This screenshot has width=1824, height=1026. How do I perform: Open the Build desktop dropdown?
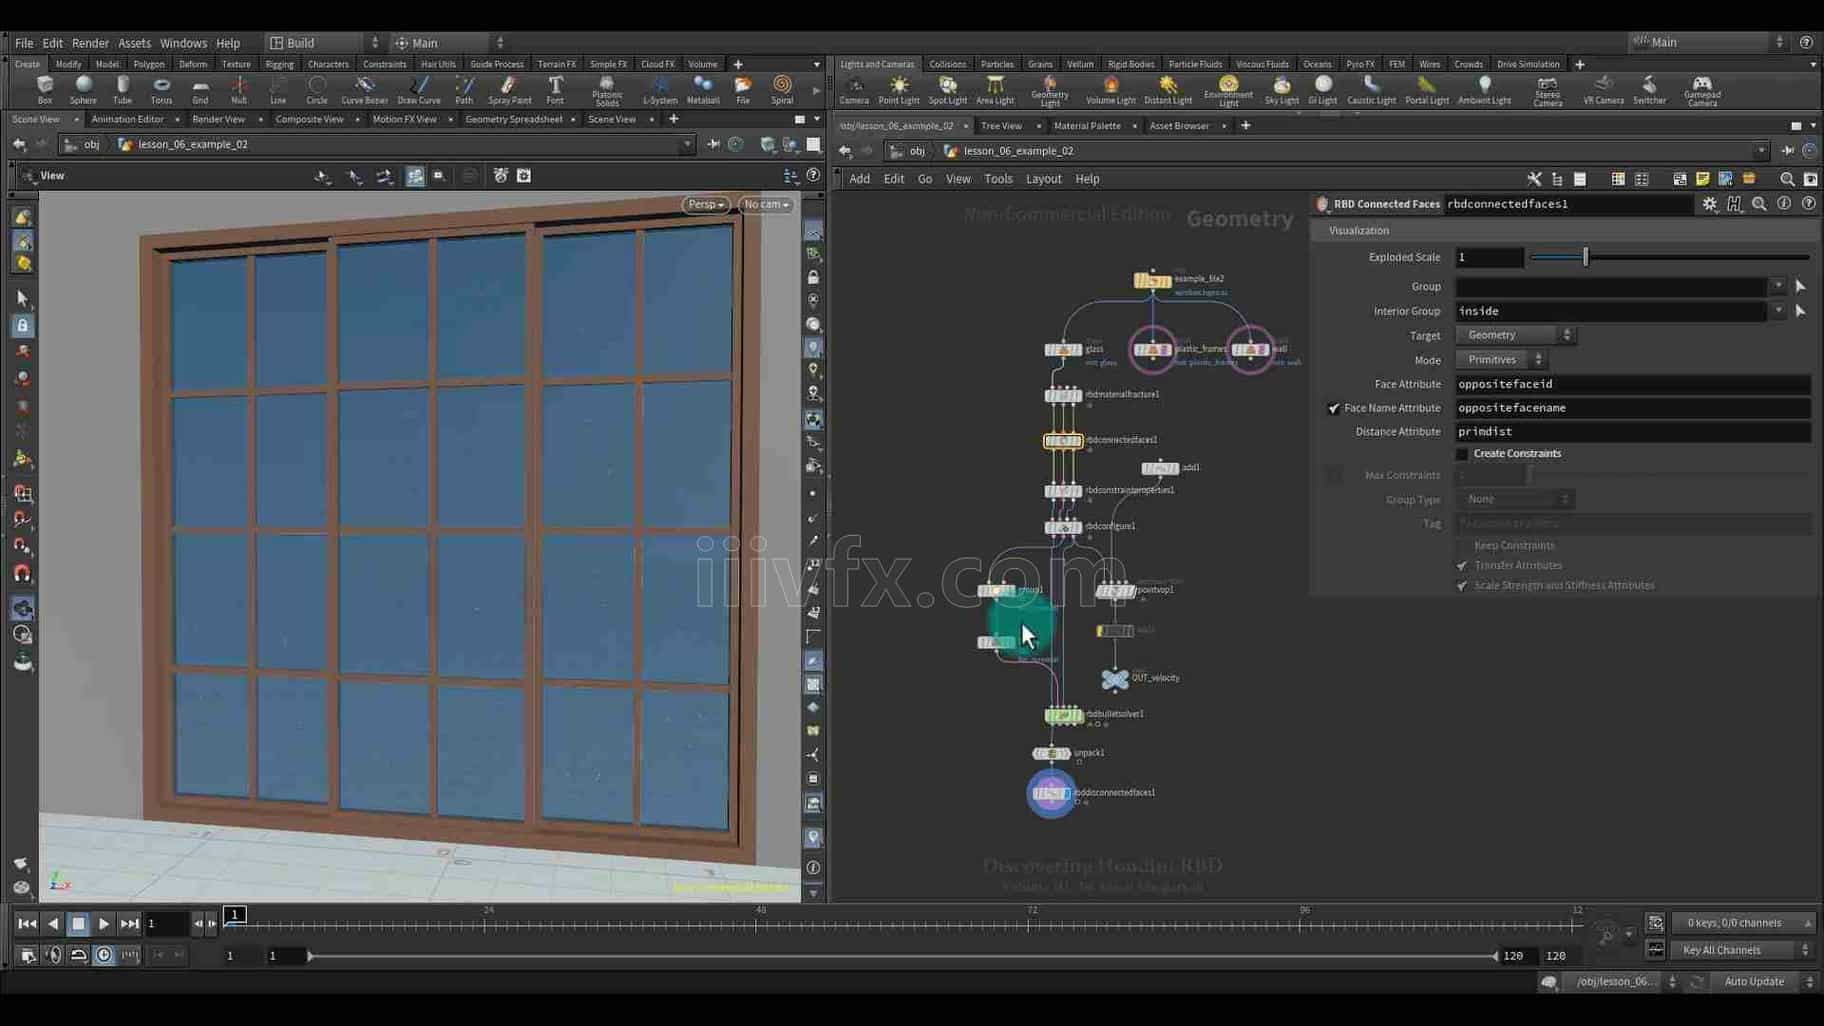[x=323, y=43]
